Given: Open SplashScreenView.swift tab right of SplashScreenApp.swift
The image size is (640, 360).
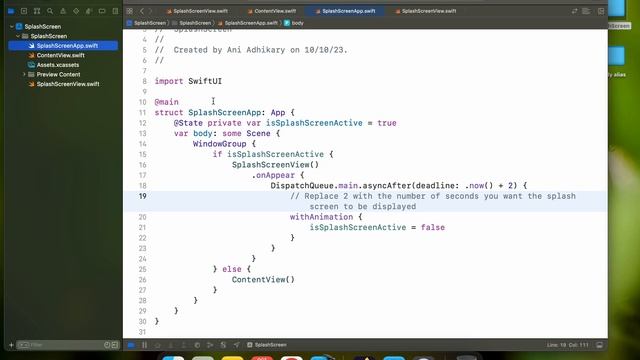Looking at the screenshot, I should [425, 11].
